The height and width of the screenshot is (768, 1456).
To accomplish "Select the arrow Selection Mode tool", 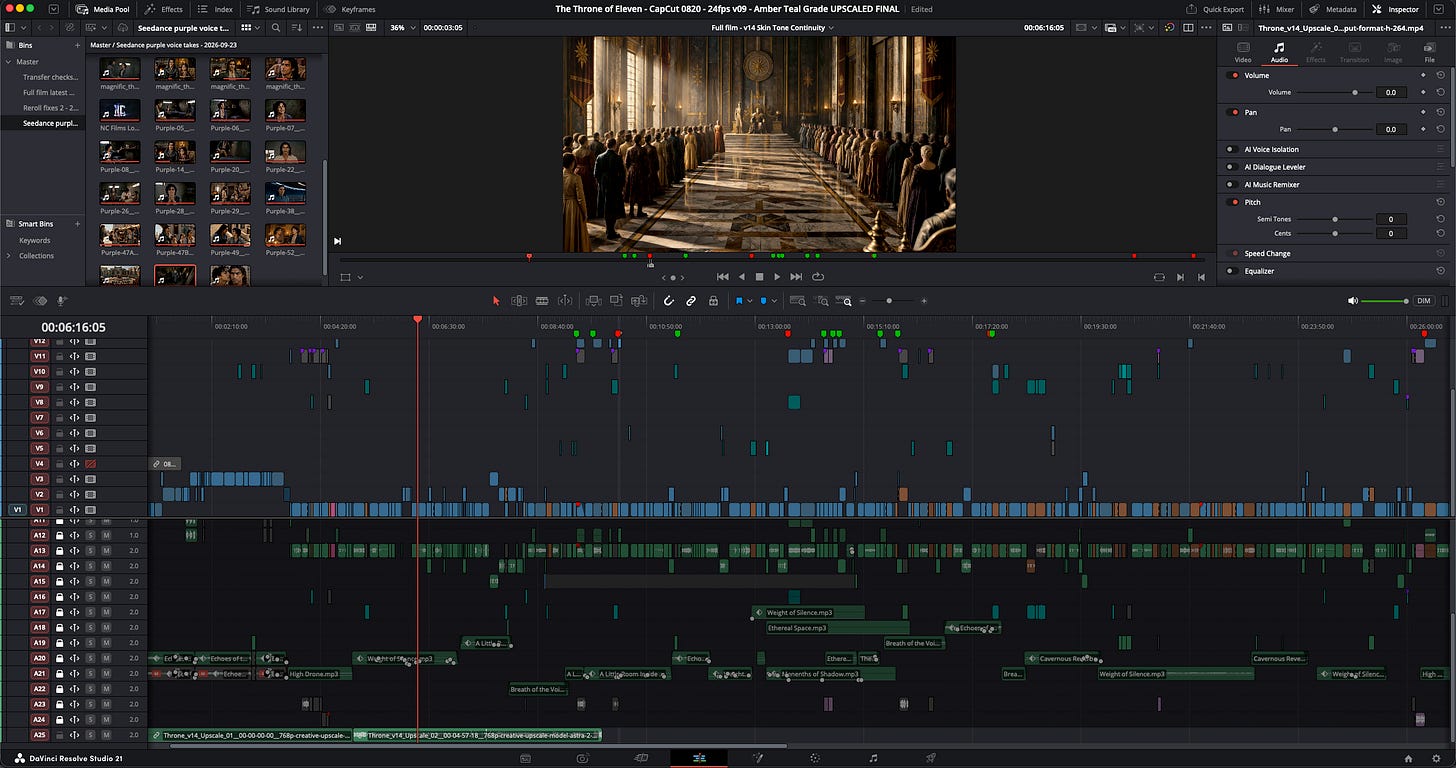I will click(x=496, y=300).
